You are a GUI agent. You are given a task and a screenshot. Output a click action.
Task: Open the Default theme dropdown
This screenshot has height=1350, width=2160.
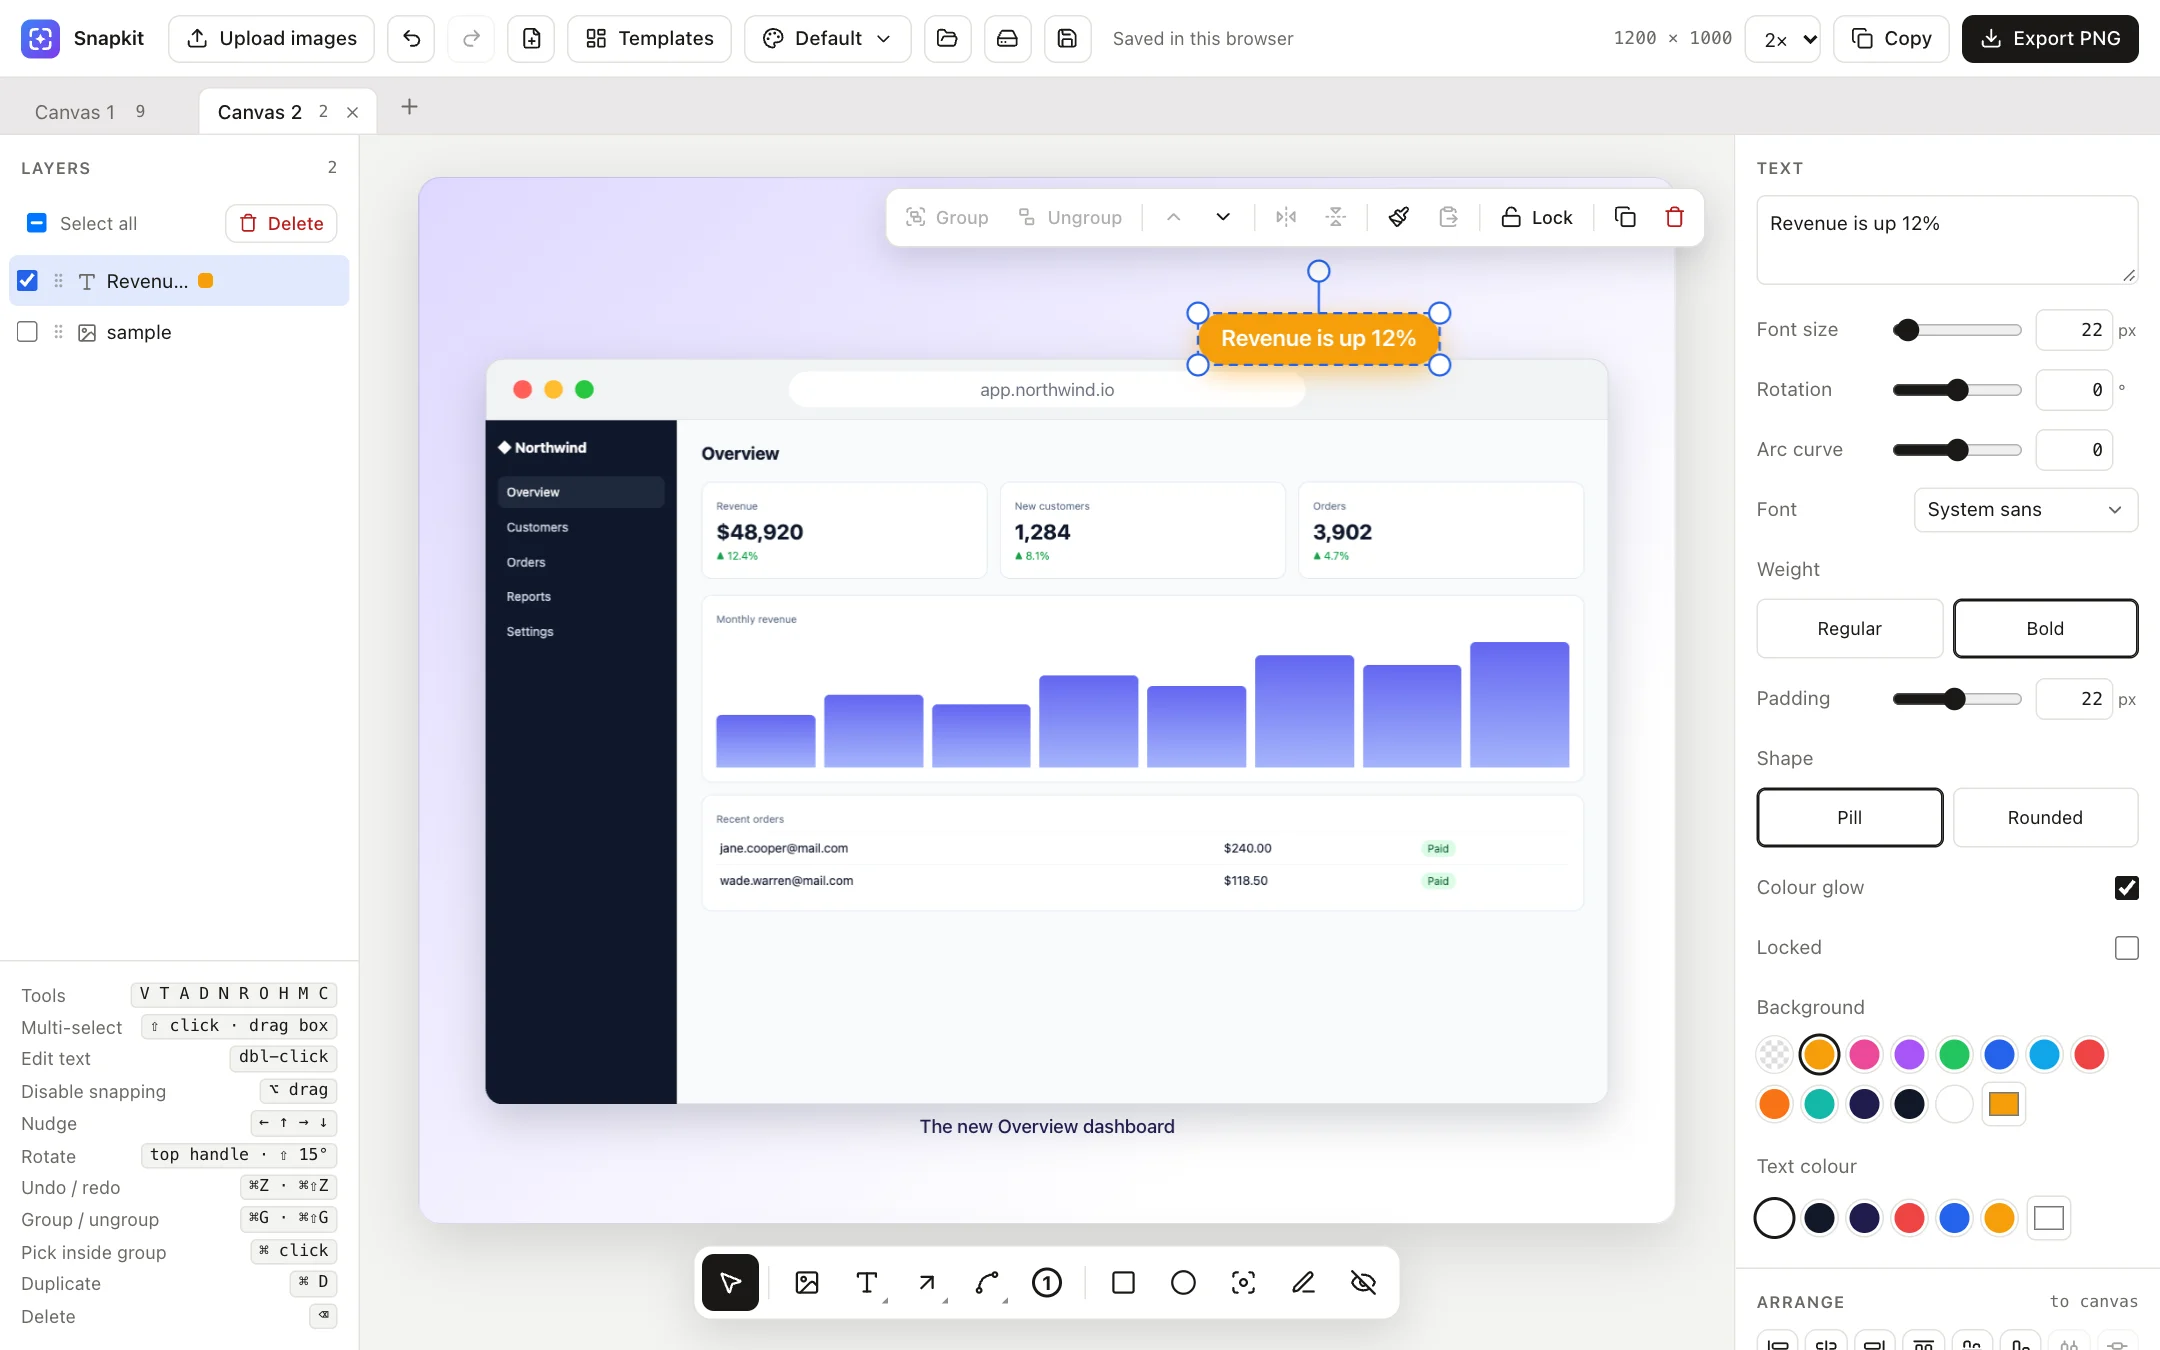(827, 39)
